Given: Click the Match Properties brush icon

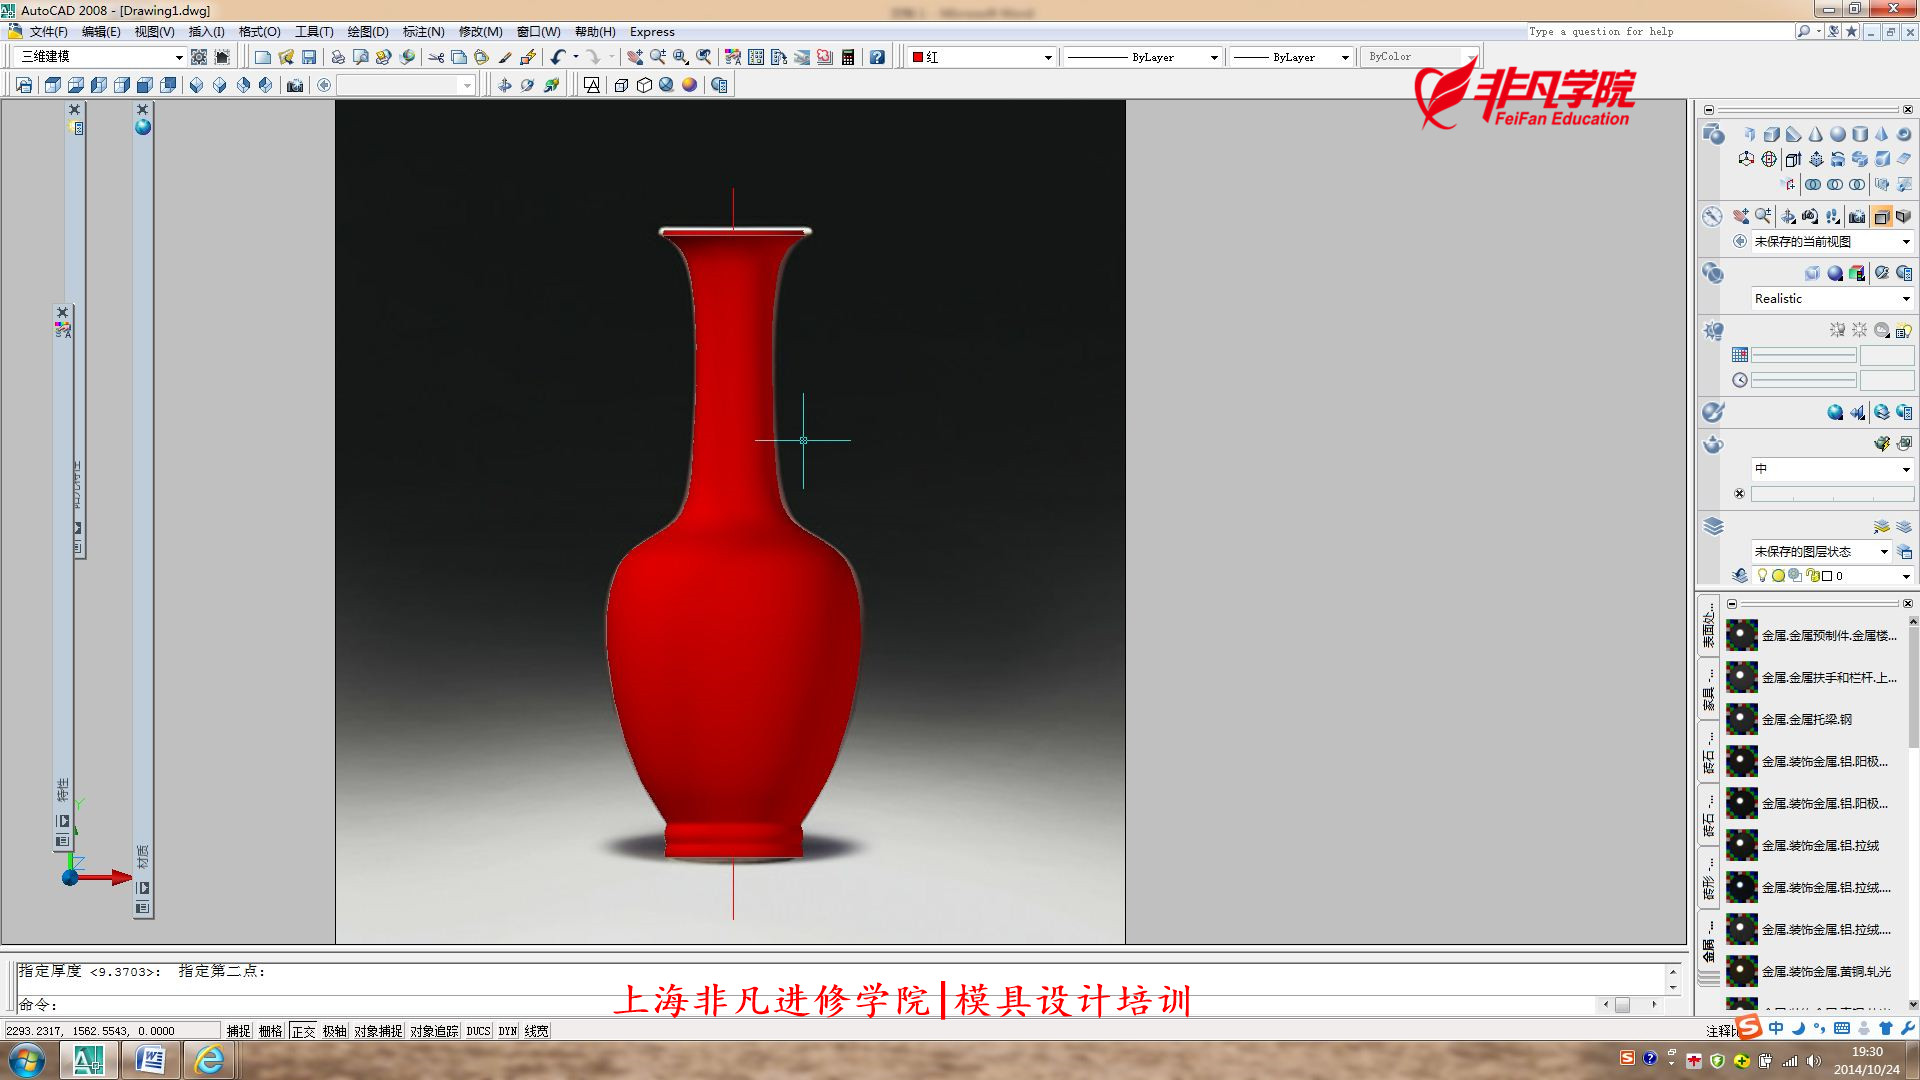Looking at the screenshot, I should pos(505,57).
